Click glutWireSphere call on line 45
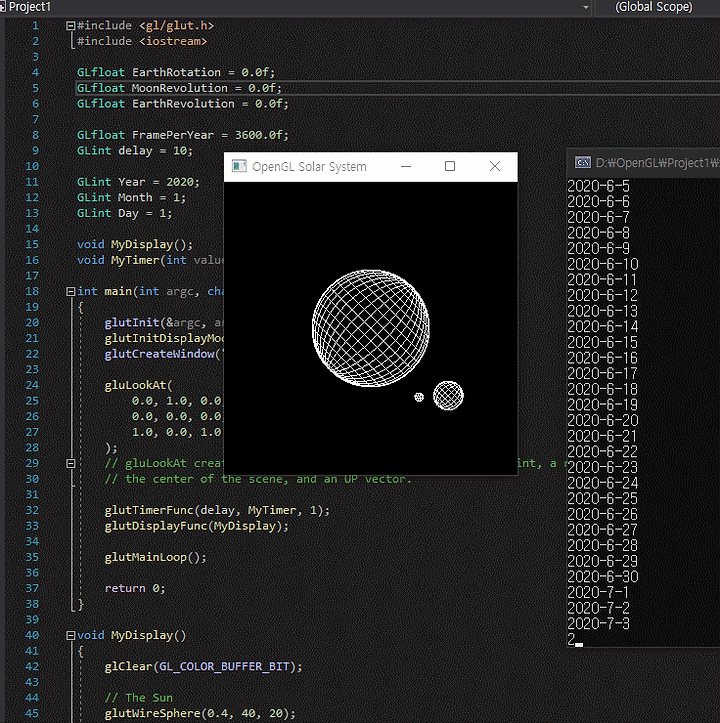Image resolution: width=720 pixels, height=723 pixels. pyautogui.click(x=200, y=714)
